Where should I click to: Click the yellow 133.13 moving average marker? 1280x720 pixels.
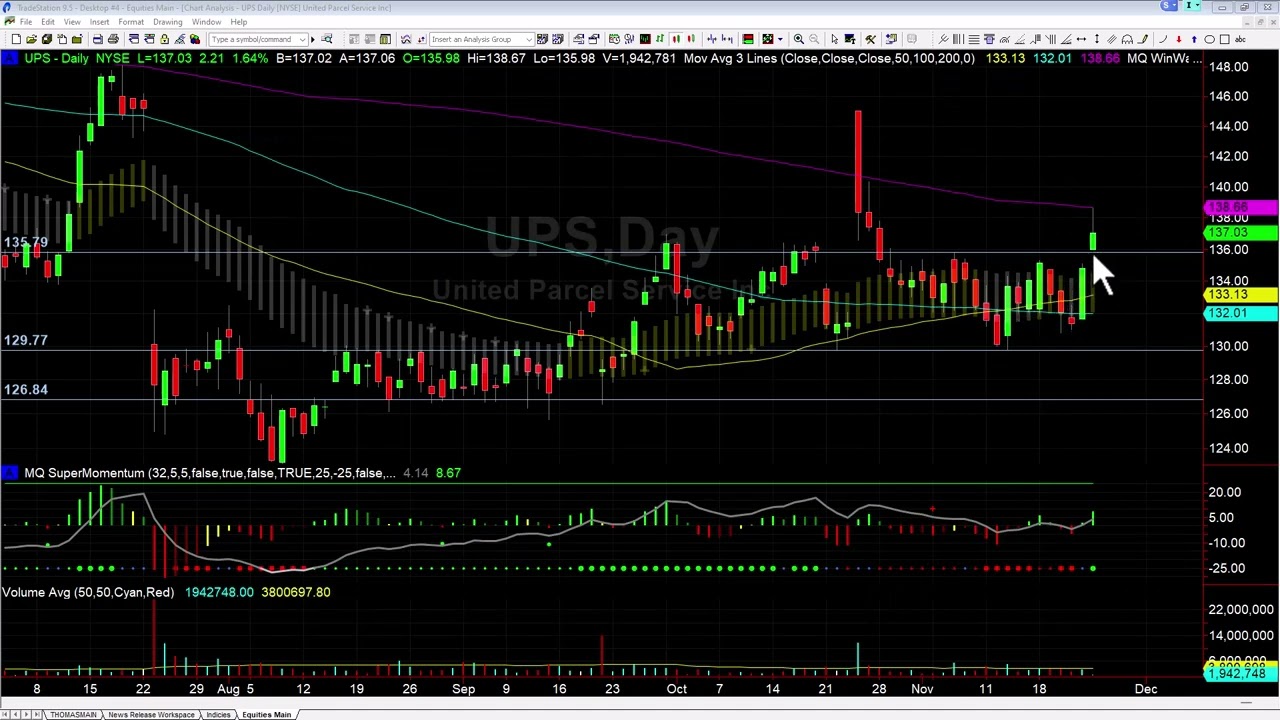(x=1240, y=295)
